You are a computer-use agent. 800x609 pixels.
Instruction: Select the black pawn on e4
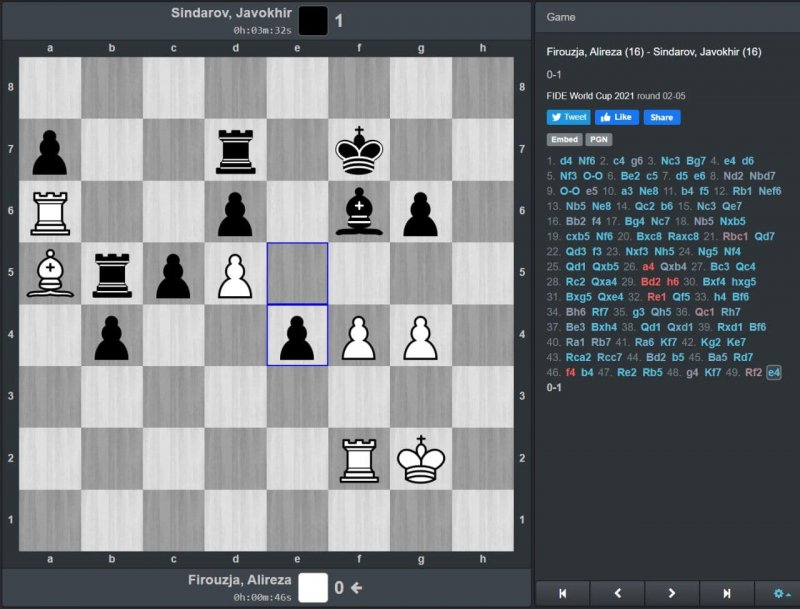click(x=297, y=336)
